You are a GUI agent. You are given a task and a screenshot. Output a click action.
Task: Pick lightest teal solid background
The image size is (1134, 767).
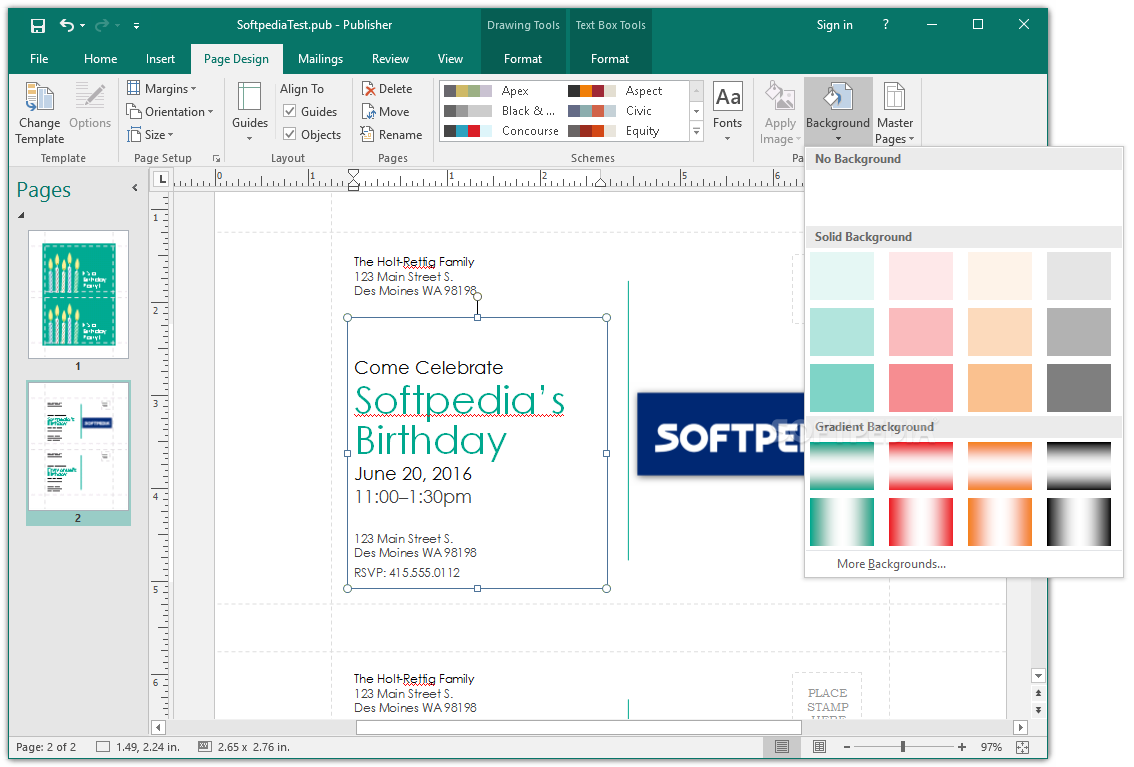tap(842, 276)
